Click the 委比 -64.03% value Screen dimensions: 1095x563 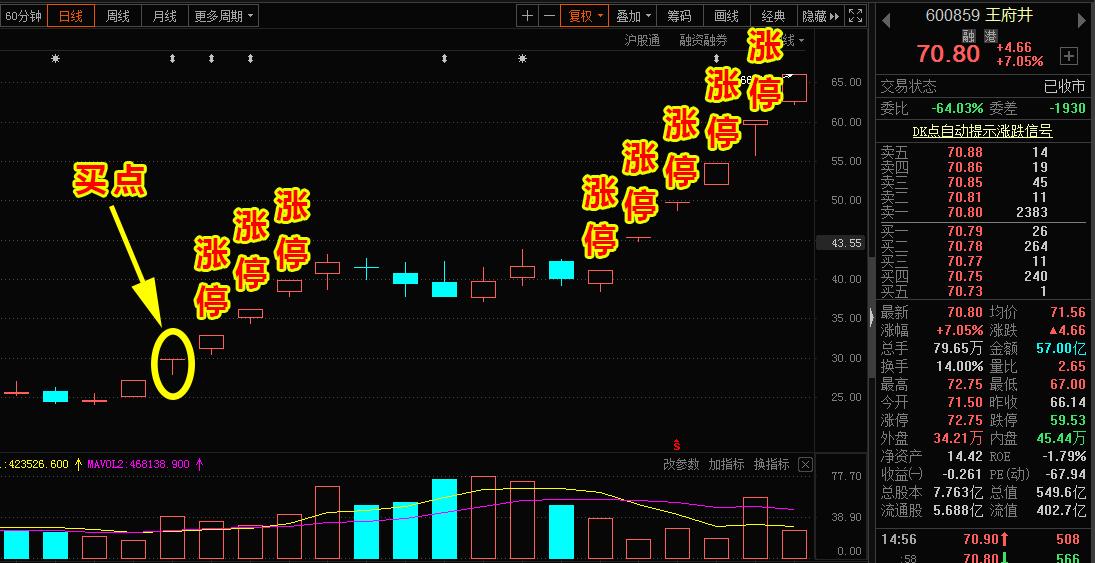tap(957, 108)
